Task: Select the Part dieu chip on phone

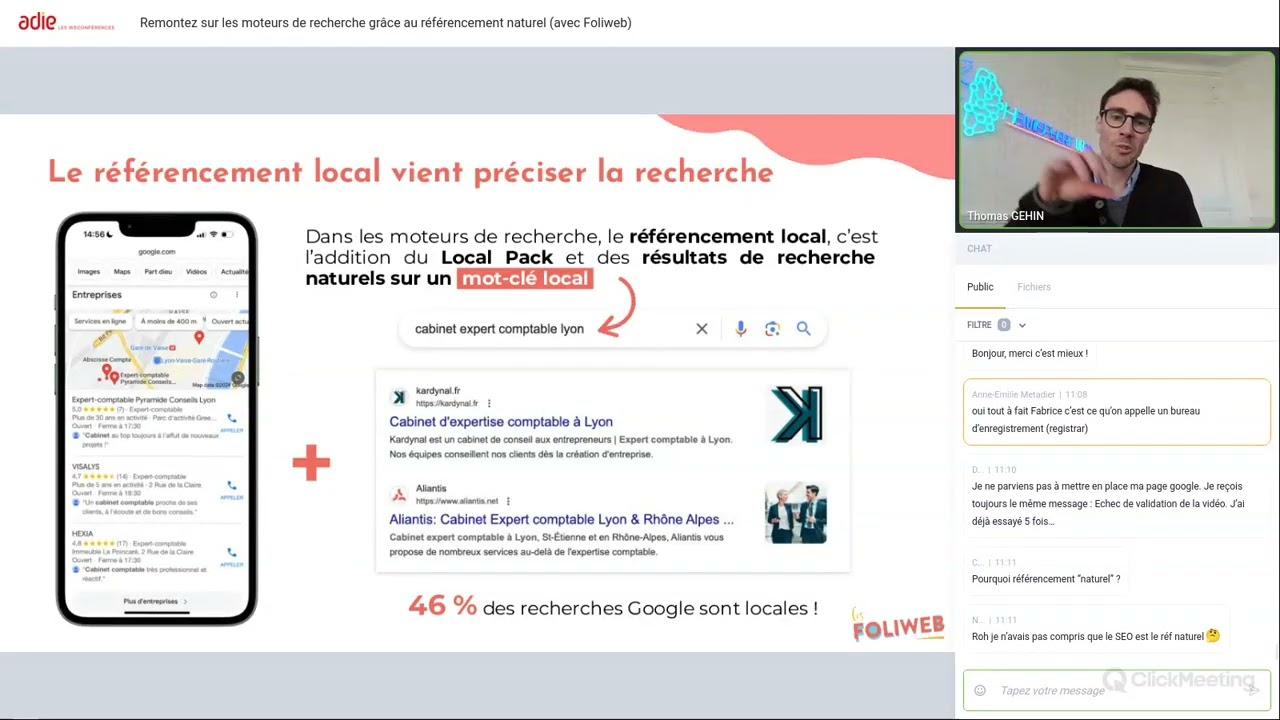Action: [x=158, y=272]
